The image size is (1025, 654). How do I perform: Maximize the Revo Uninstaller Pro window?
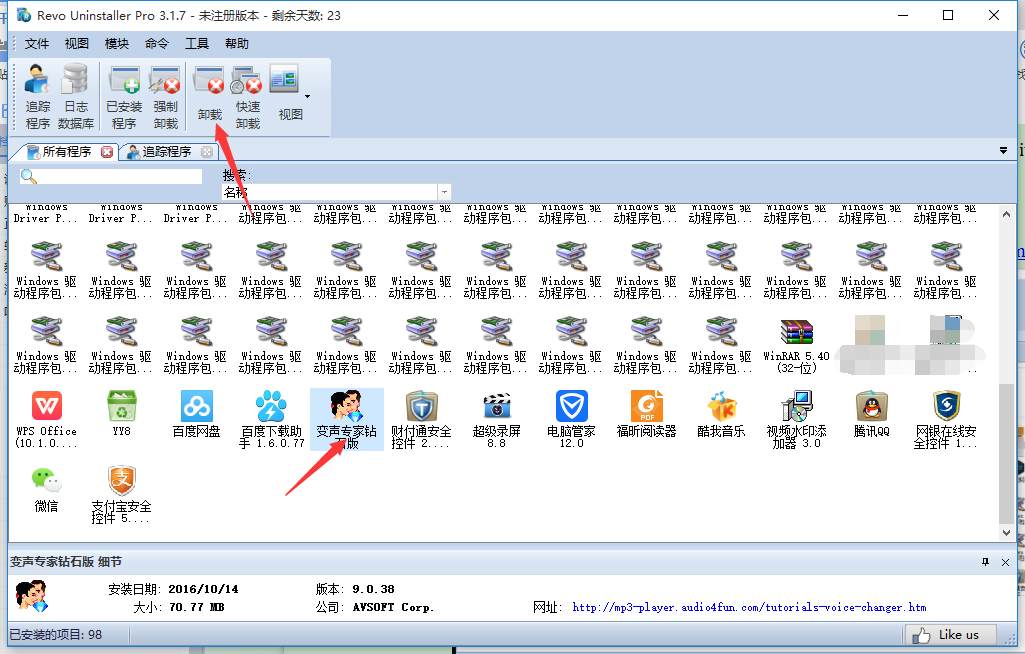[x=948, y=15]
